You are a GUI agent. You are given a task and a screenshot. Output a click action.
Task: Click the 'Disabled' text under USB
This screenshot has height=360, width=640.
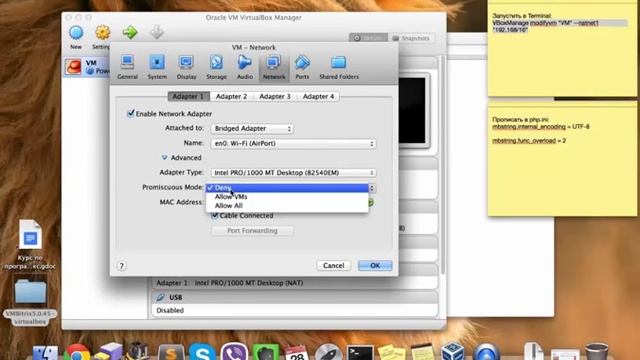pyautogui.click(x=170, y=310)
